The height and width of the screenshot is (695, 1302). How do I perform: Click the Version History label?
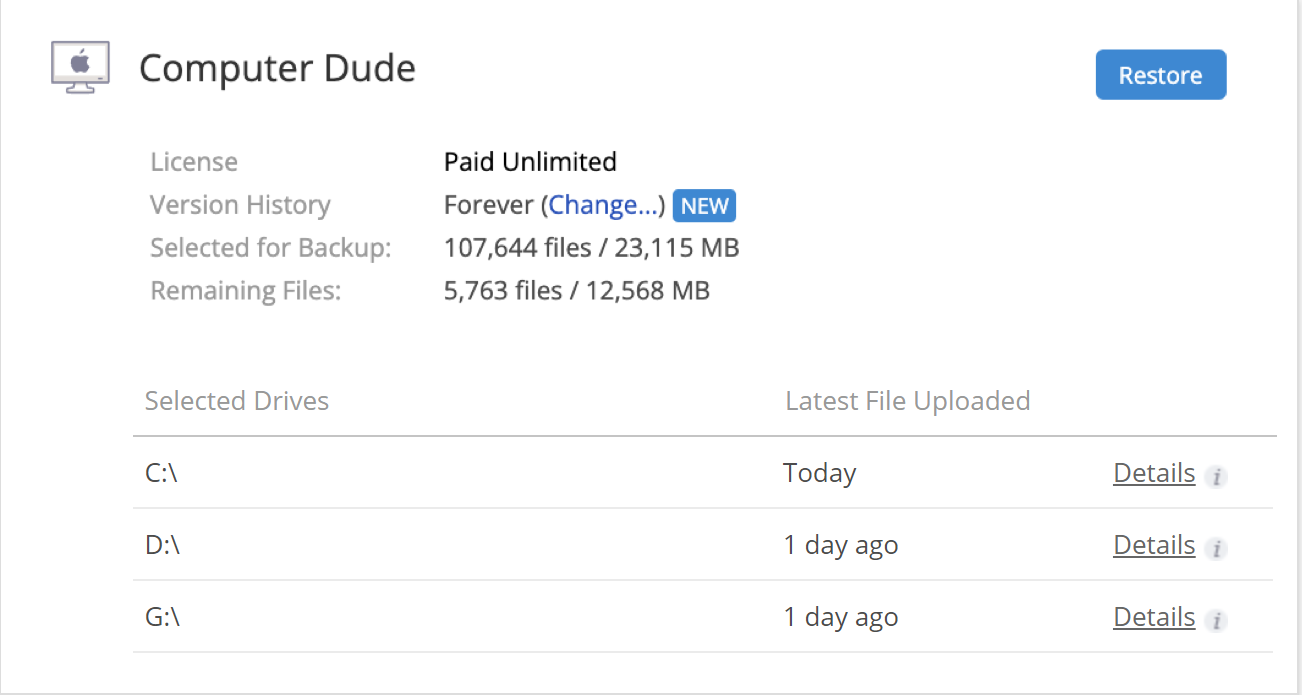click(240, 205)
